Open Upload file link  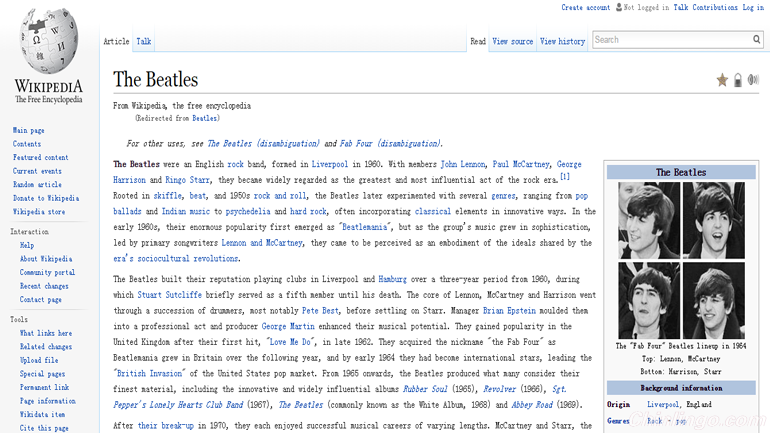(39, 360)
